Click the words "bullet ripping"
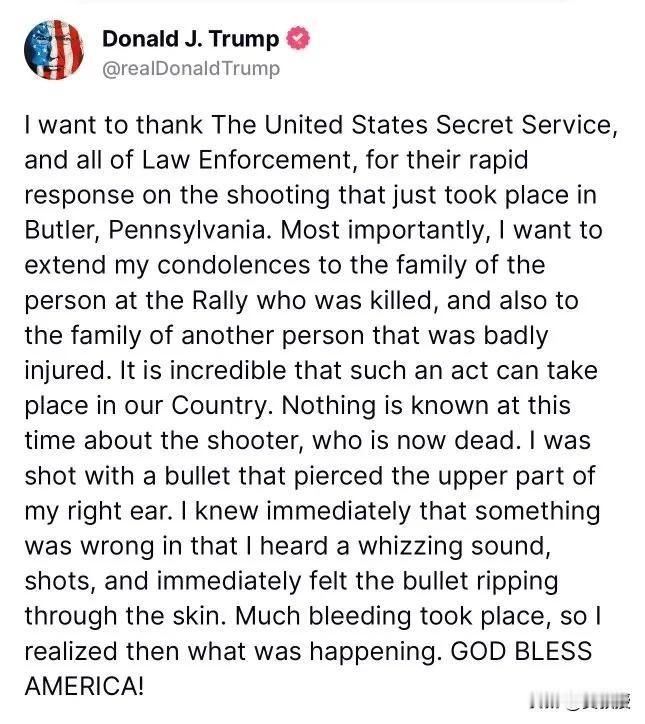 point(480,582)
